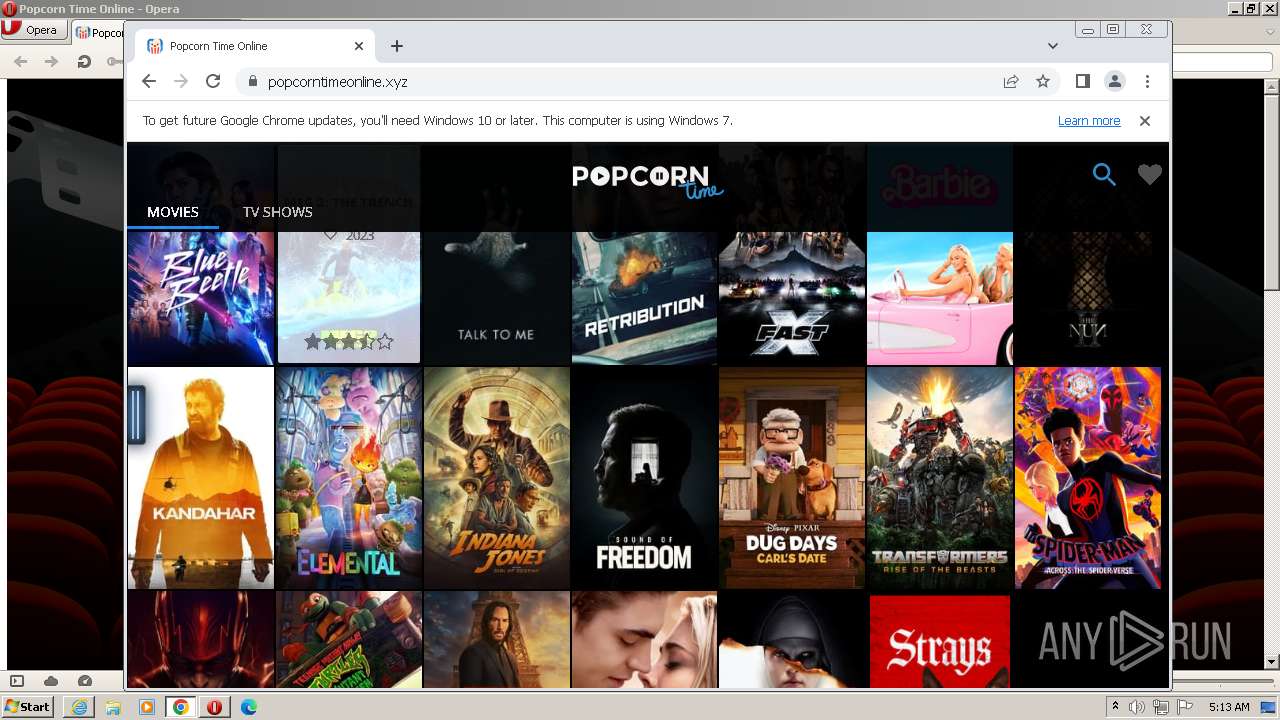Open the Kandahar poster

(x=201, y=478)
